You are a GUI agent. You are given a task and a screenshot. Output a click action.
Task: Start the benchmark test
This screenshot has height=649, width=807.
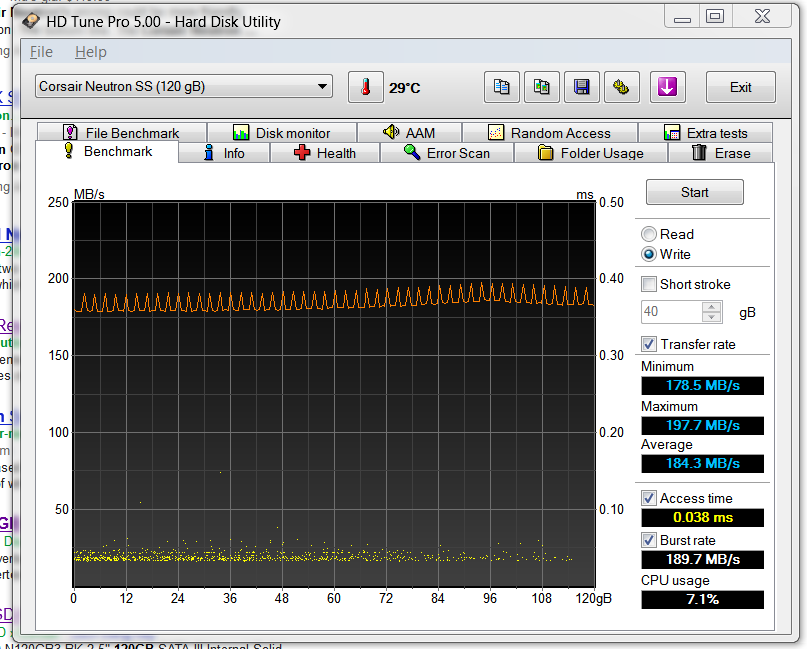[694, 192]
